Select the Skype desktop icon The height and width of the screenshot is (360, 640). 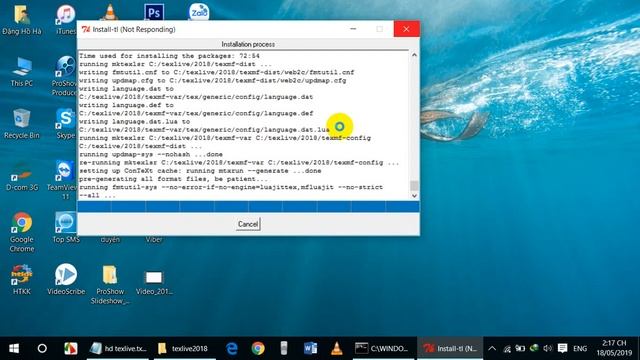pyautogui.click(x=66, y=124)
